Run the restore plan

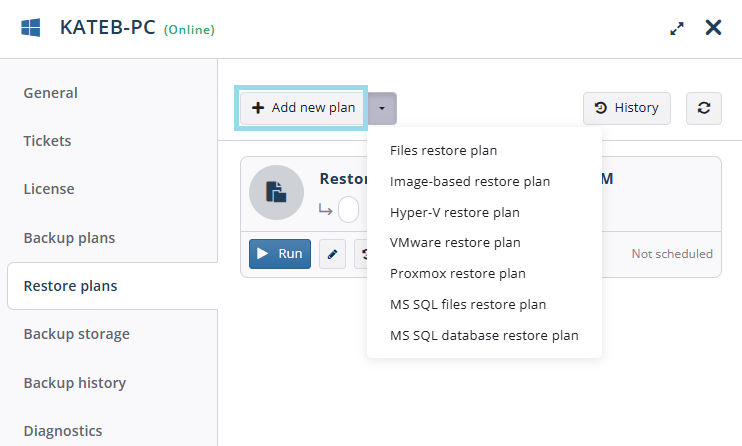pos(280,254)
